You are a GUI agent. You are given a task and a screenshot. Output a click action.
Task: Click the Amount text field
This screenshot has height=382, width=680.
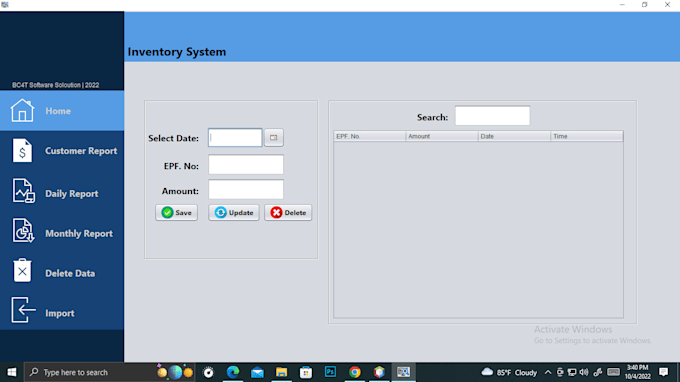pos(246,190)
